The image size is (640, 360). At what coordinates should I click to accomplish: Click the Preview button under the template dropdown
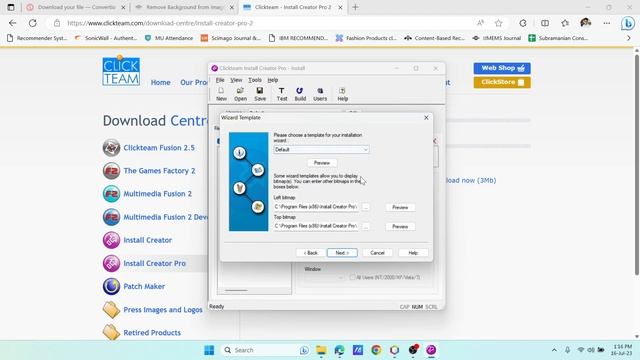[322, 163]
